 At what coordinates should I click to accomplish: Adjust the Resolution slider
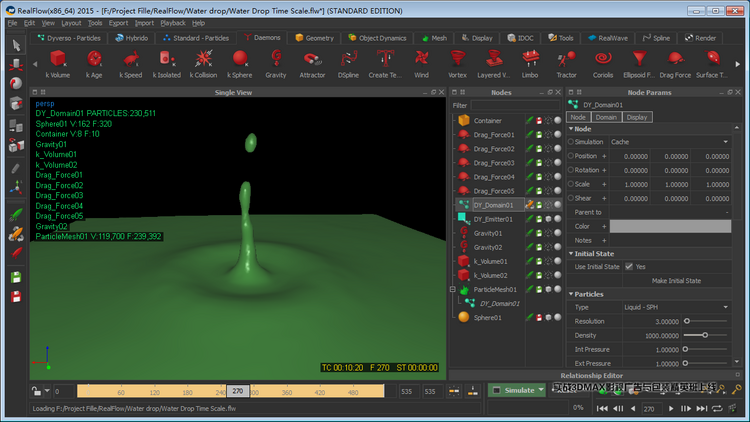coord(706,321)
